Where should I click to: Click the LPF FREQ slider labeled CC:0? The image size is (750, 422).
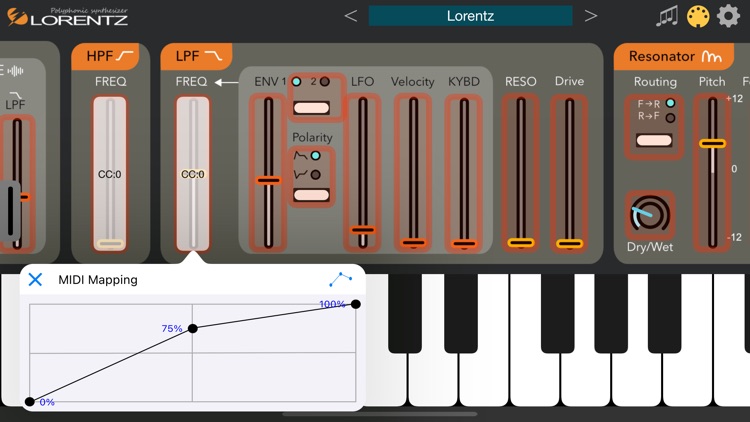pos(193,174)
